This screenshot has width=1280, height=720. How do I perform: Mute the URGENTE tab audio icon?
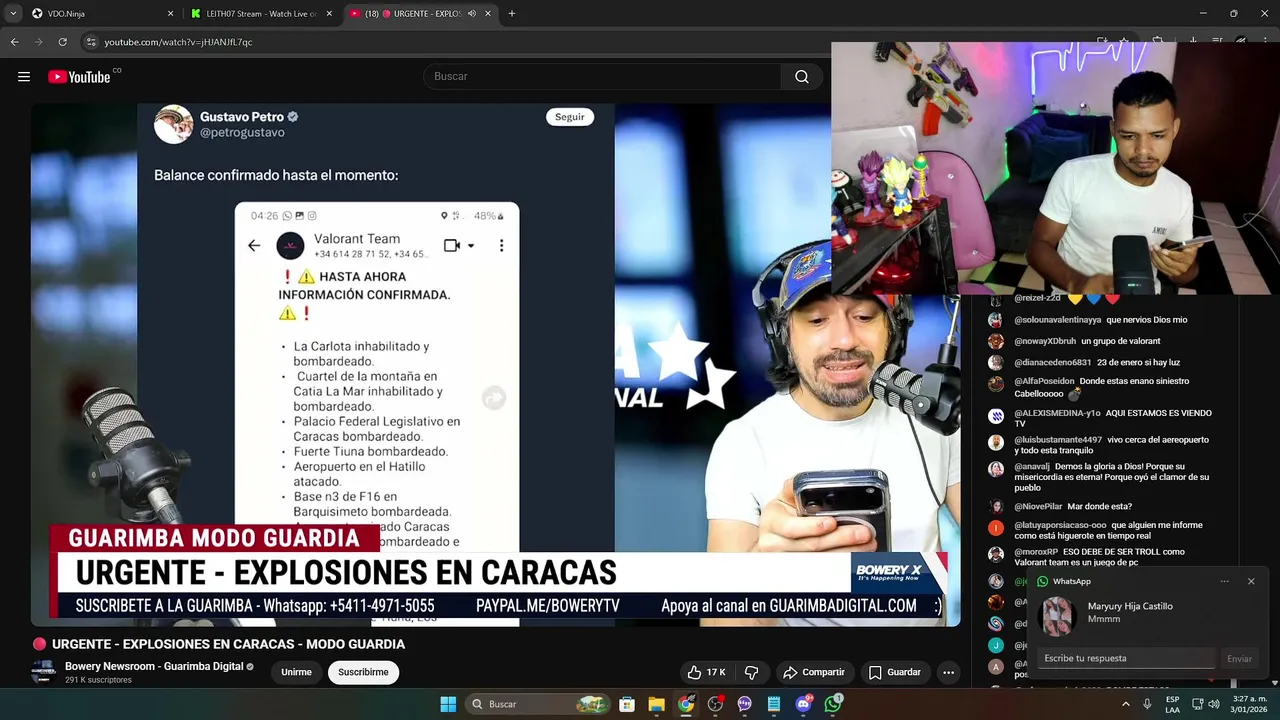472,14
